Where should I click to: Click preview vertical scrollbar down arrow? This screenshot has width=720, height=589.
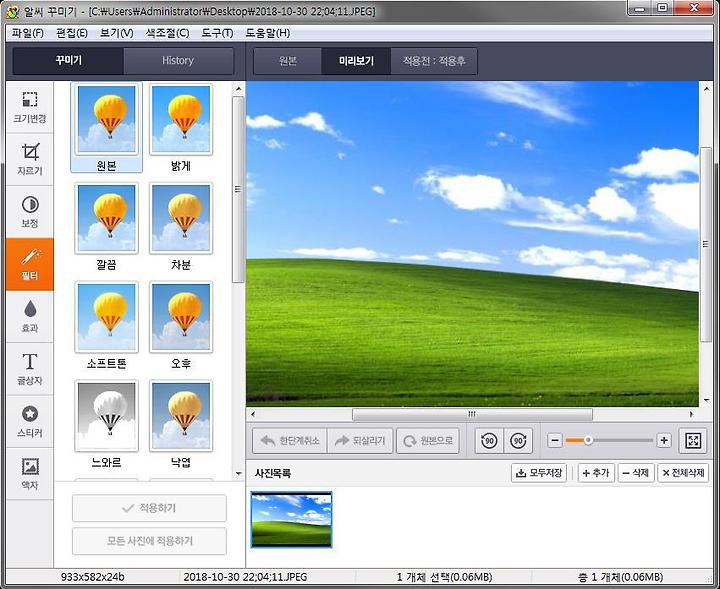point(706,400)
